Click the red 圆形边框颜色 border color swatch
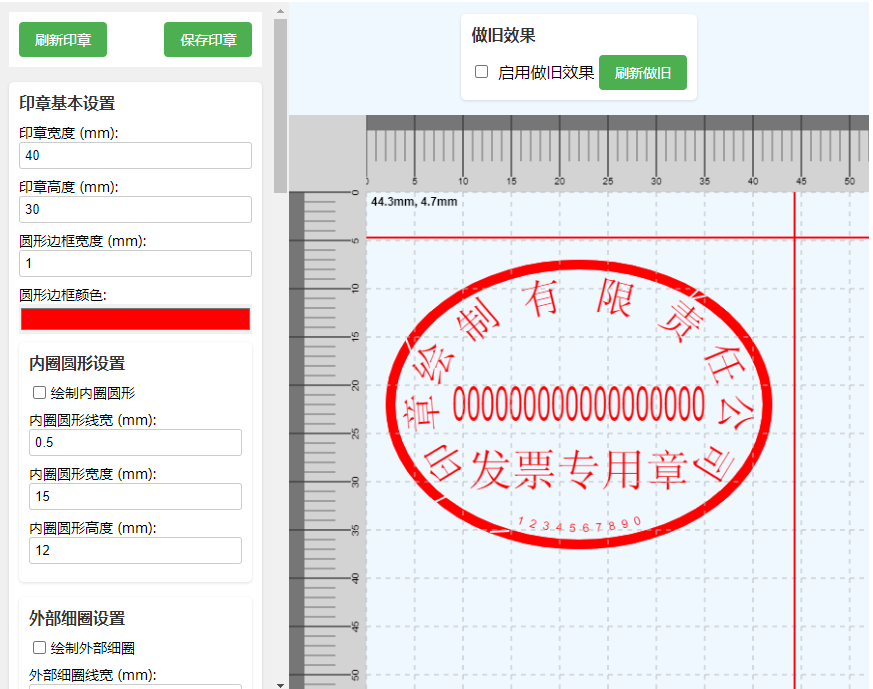The height and width of the screenshot is (689, 873). coord(135,318)
